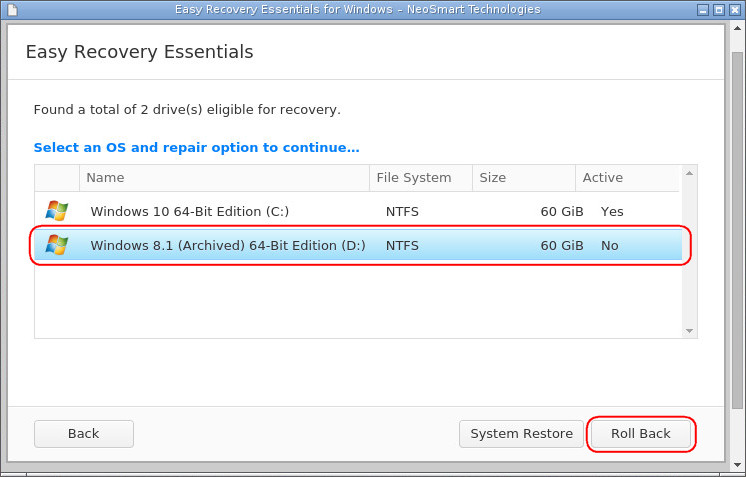This screenshot has height=477, width=746.
Task: Sort list by Active column header
Action: 627,178
